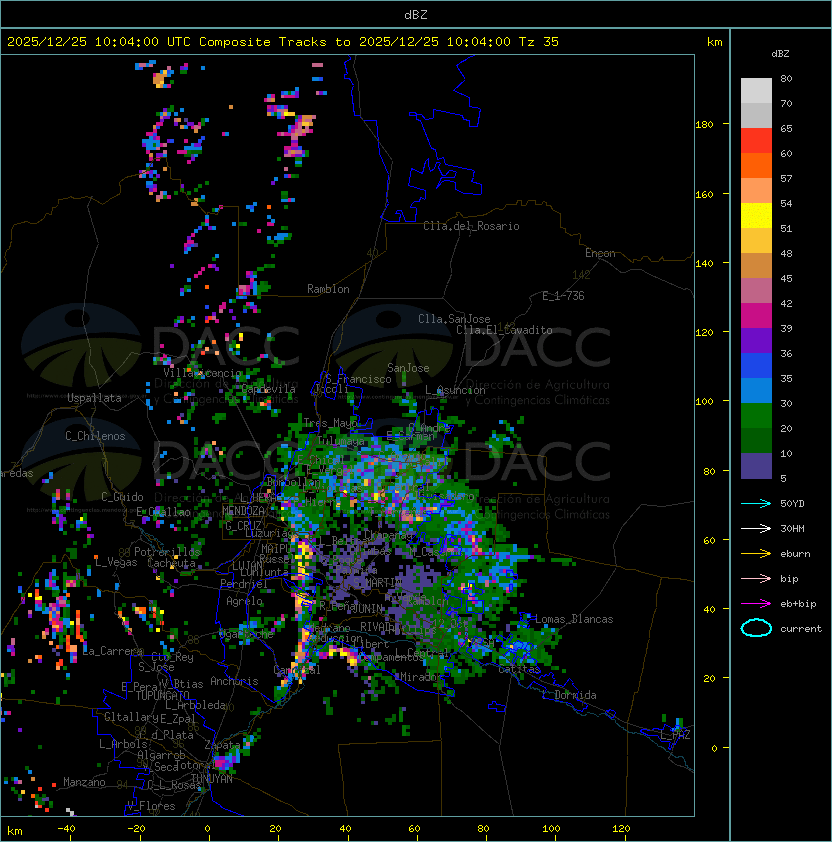Click the cyan ellipse 'current' symbol
The height and width of the screenshot is (842, 832).
tap(756, 628)
